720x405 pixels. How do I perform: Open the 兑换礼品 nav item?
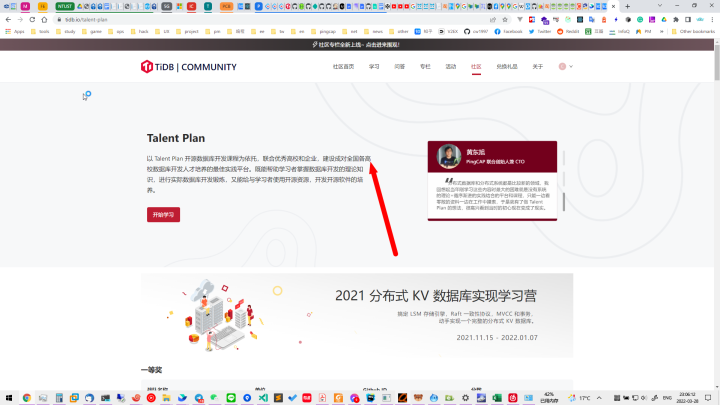coord(507,67)
